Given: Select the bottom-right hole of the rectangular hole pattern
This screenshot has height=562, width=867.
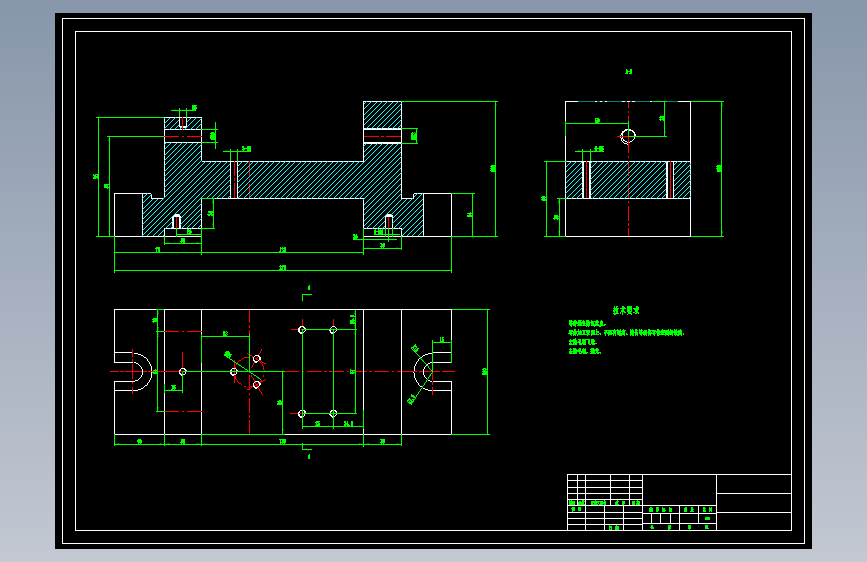Looking at the screenshot, I should (x=333, y=414).
